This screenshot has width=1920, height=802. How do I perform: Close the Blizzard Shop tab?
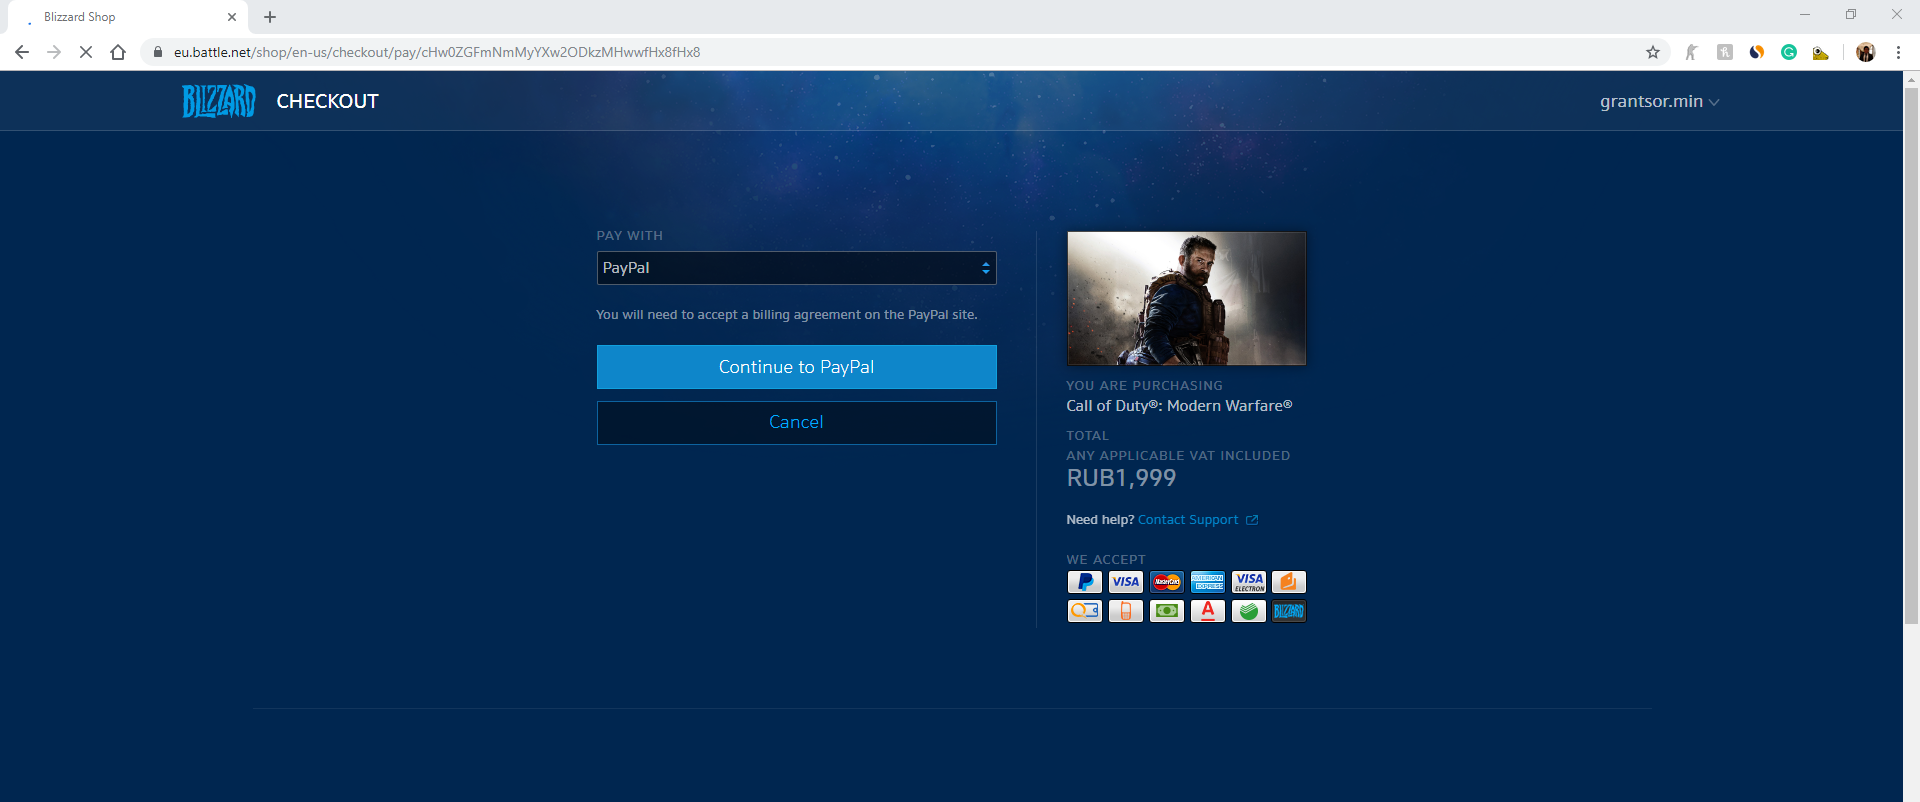[232, 17]
